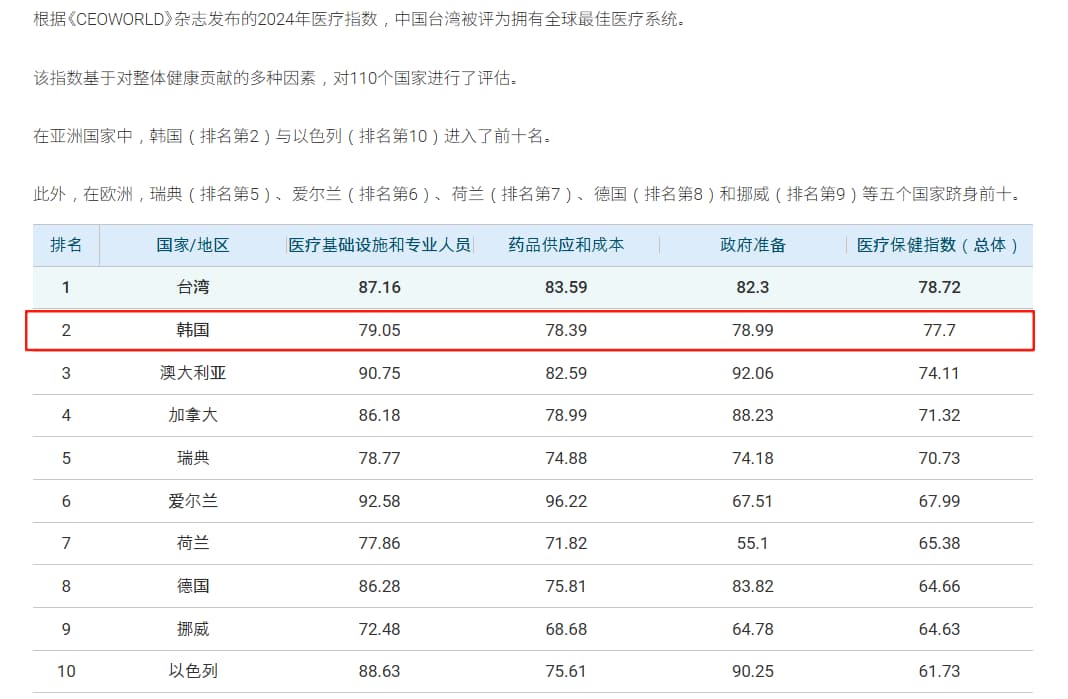Click the value 86.18 in 加拿大 row

tap(379, 416)
